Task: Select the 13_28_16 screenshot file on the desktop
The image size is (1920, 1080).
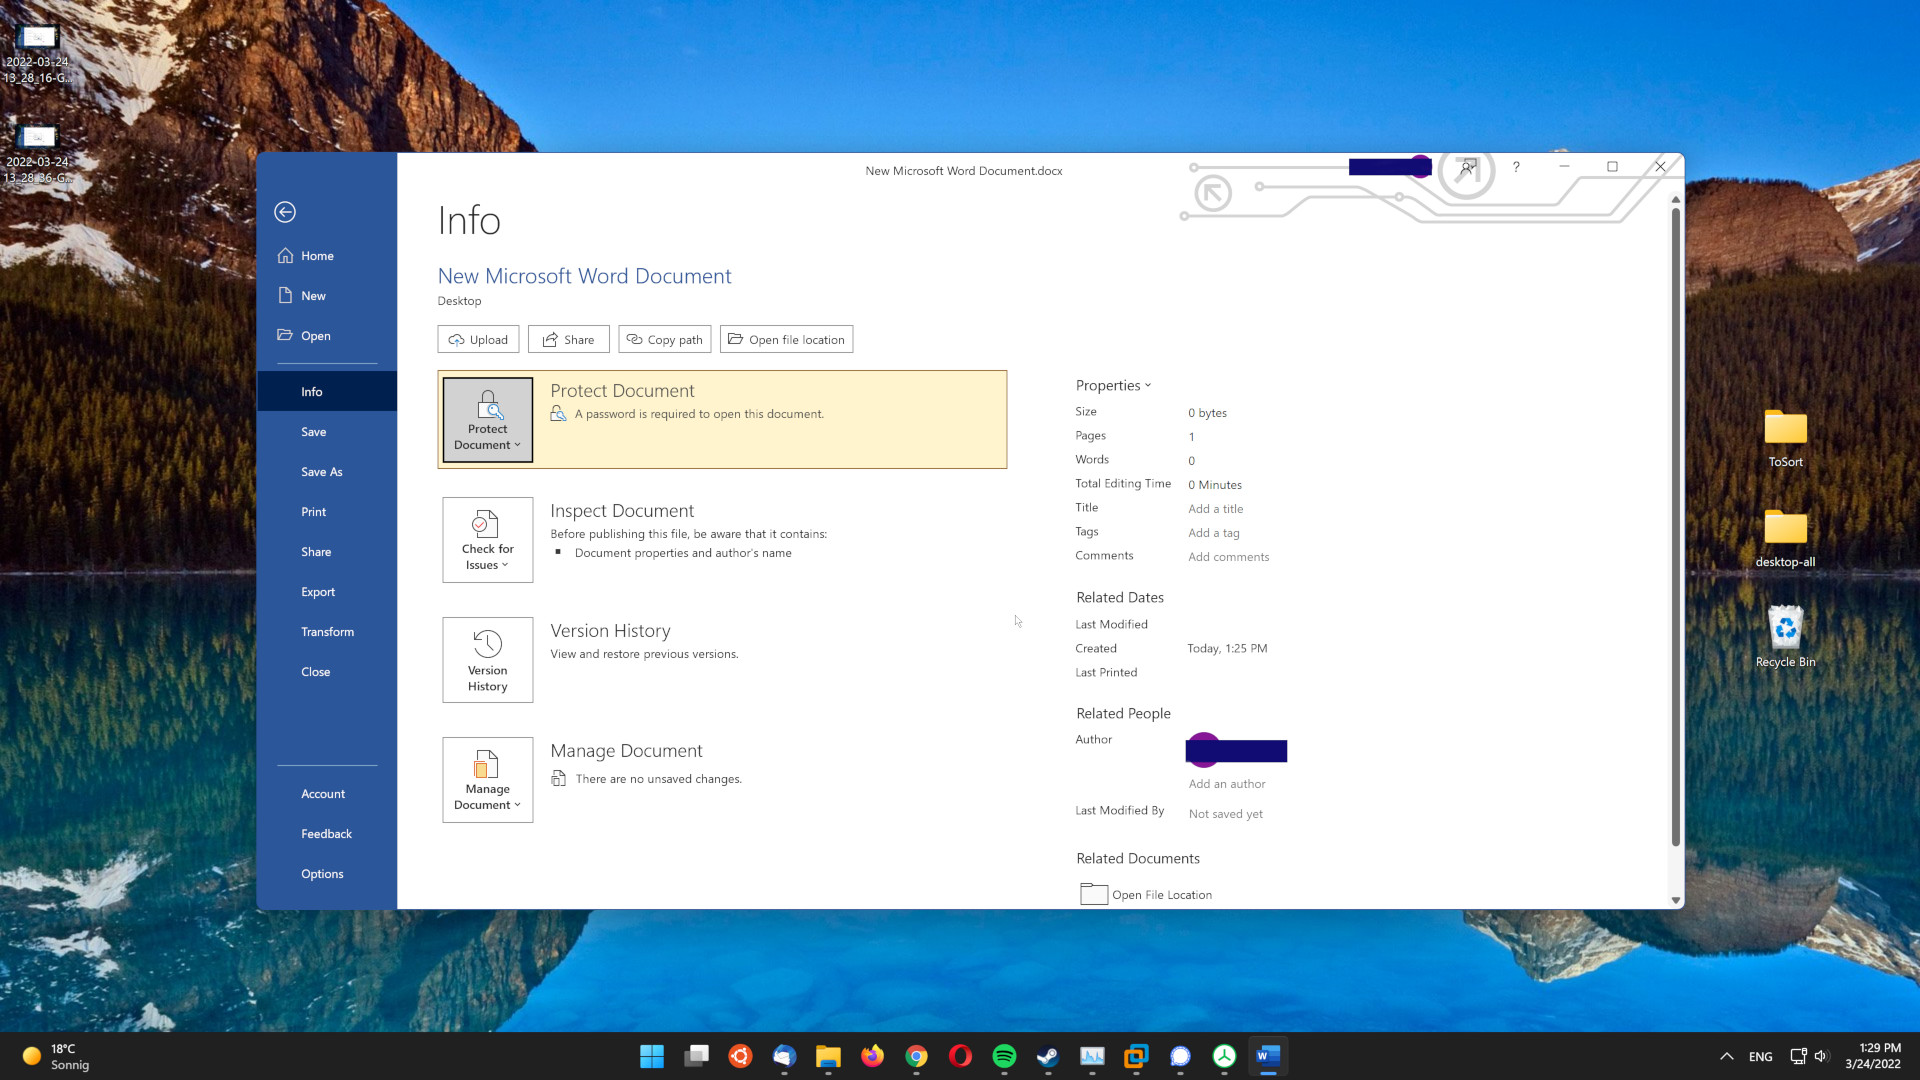Action: click(x=38, y=55)
